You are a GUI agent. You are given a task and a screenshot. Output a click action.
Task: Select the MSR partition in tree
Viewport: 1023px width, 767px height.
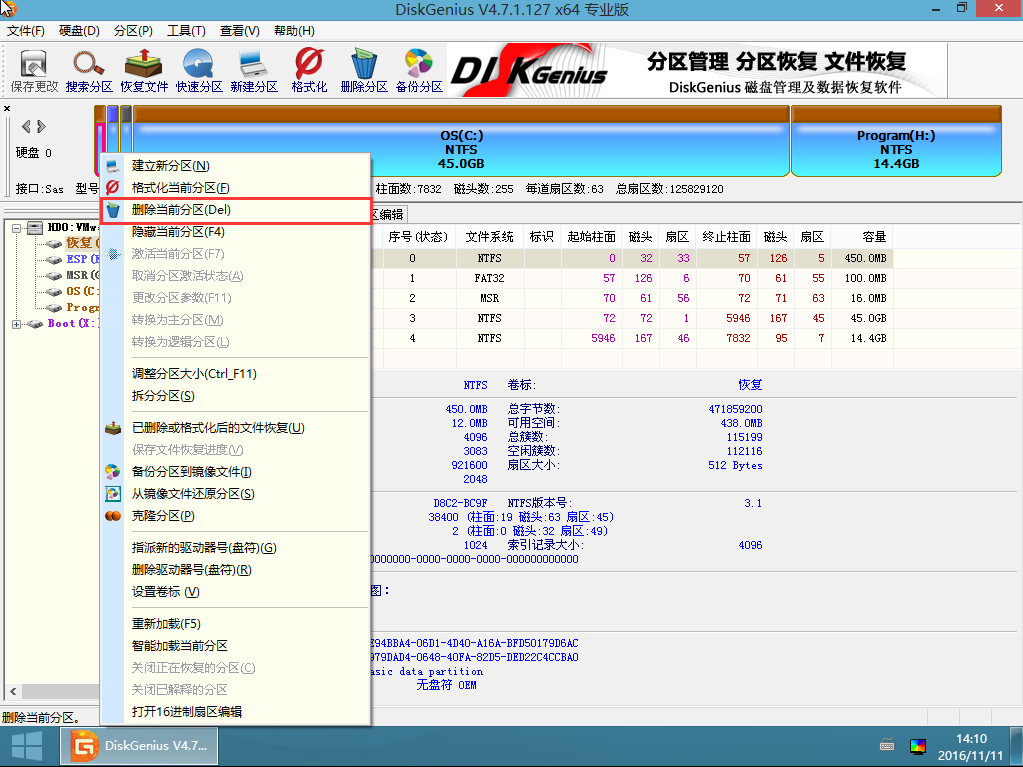(82, 275)
